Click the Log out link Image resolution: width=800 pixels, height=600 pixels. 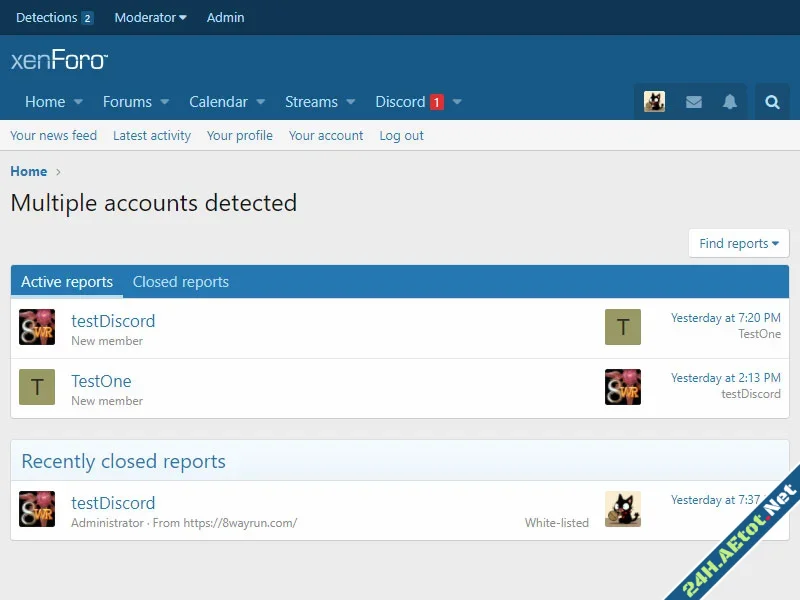pos(401,136)
